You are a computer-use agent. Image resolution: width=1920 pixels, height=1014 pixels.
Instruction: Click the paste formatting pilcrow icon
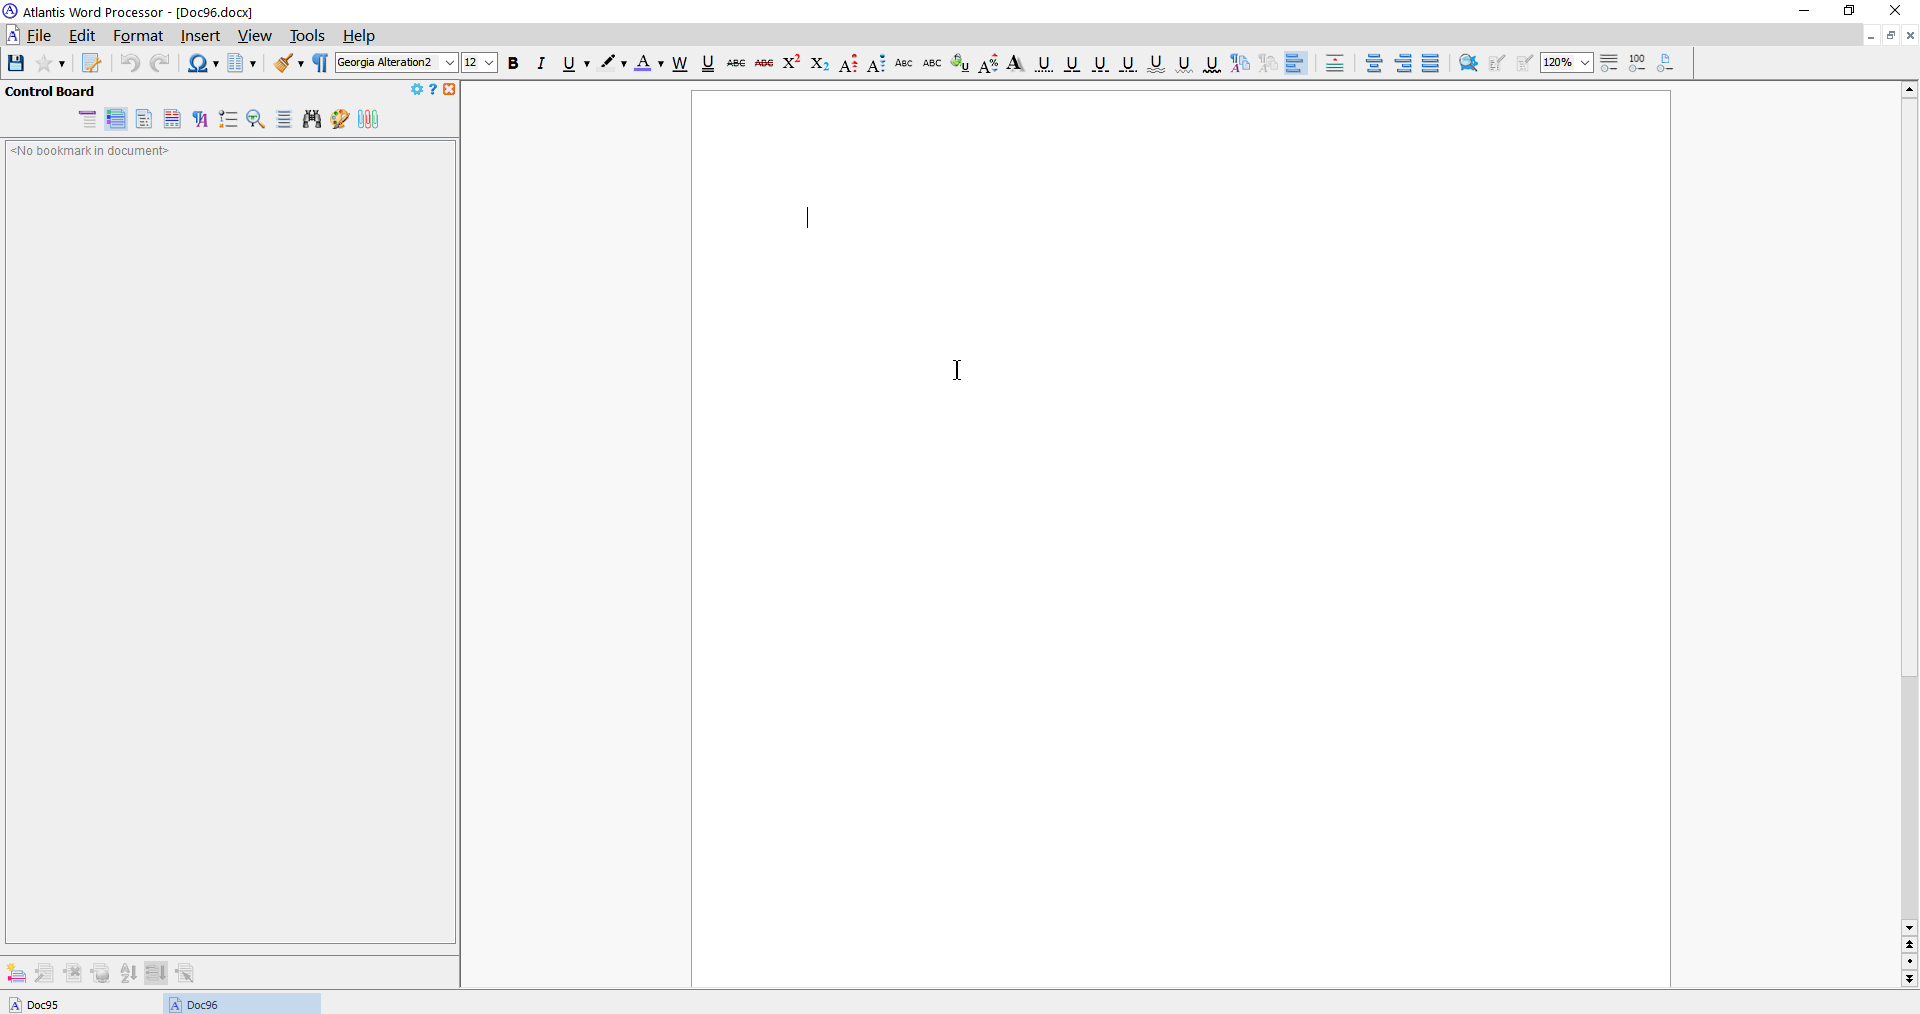[x=1268, y=63]
